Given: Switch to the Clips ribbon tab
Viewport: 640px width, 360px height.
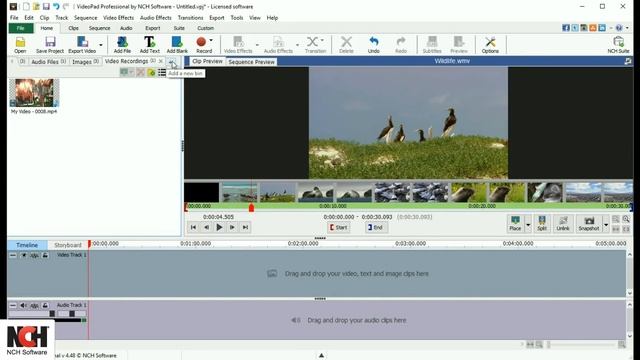Looking at the screenshot, I should [x=73, y=28].
